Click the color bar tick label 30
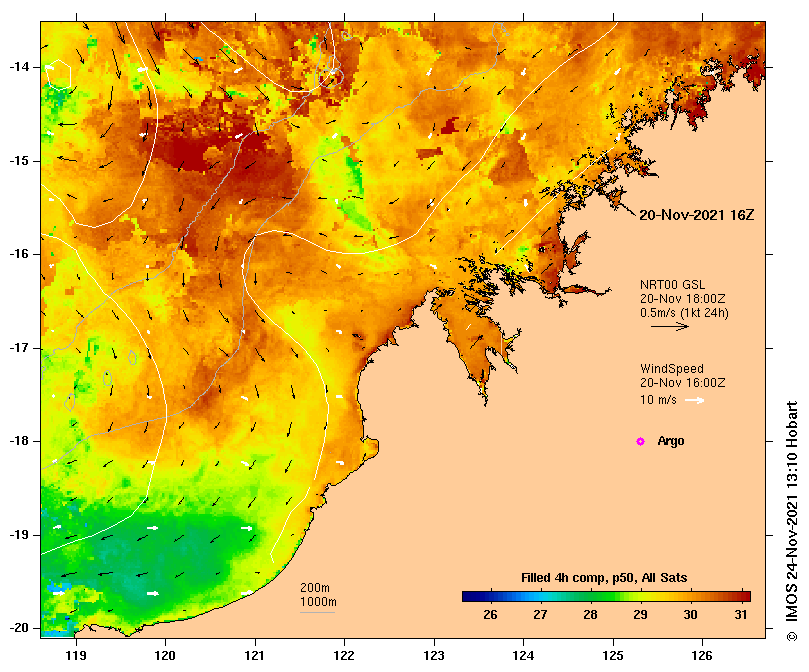 [x=690, y=615]
